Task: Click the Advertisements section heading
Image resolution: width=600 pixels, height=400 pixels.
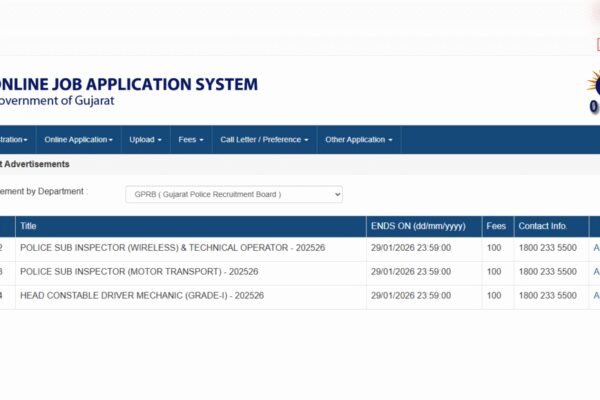Action: (34, 164)
